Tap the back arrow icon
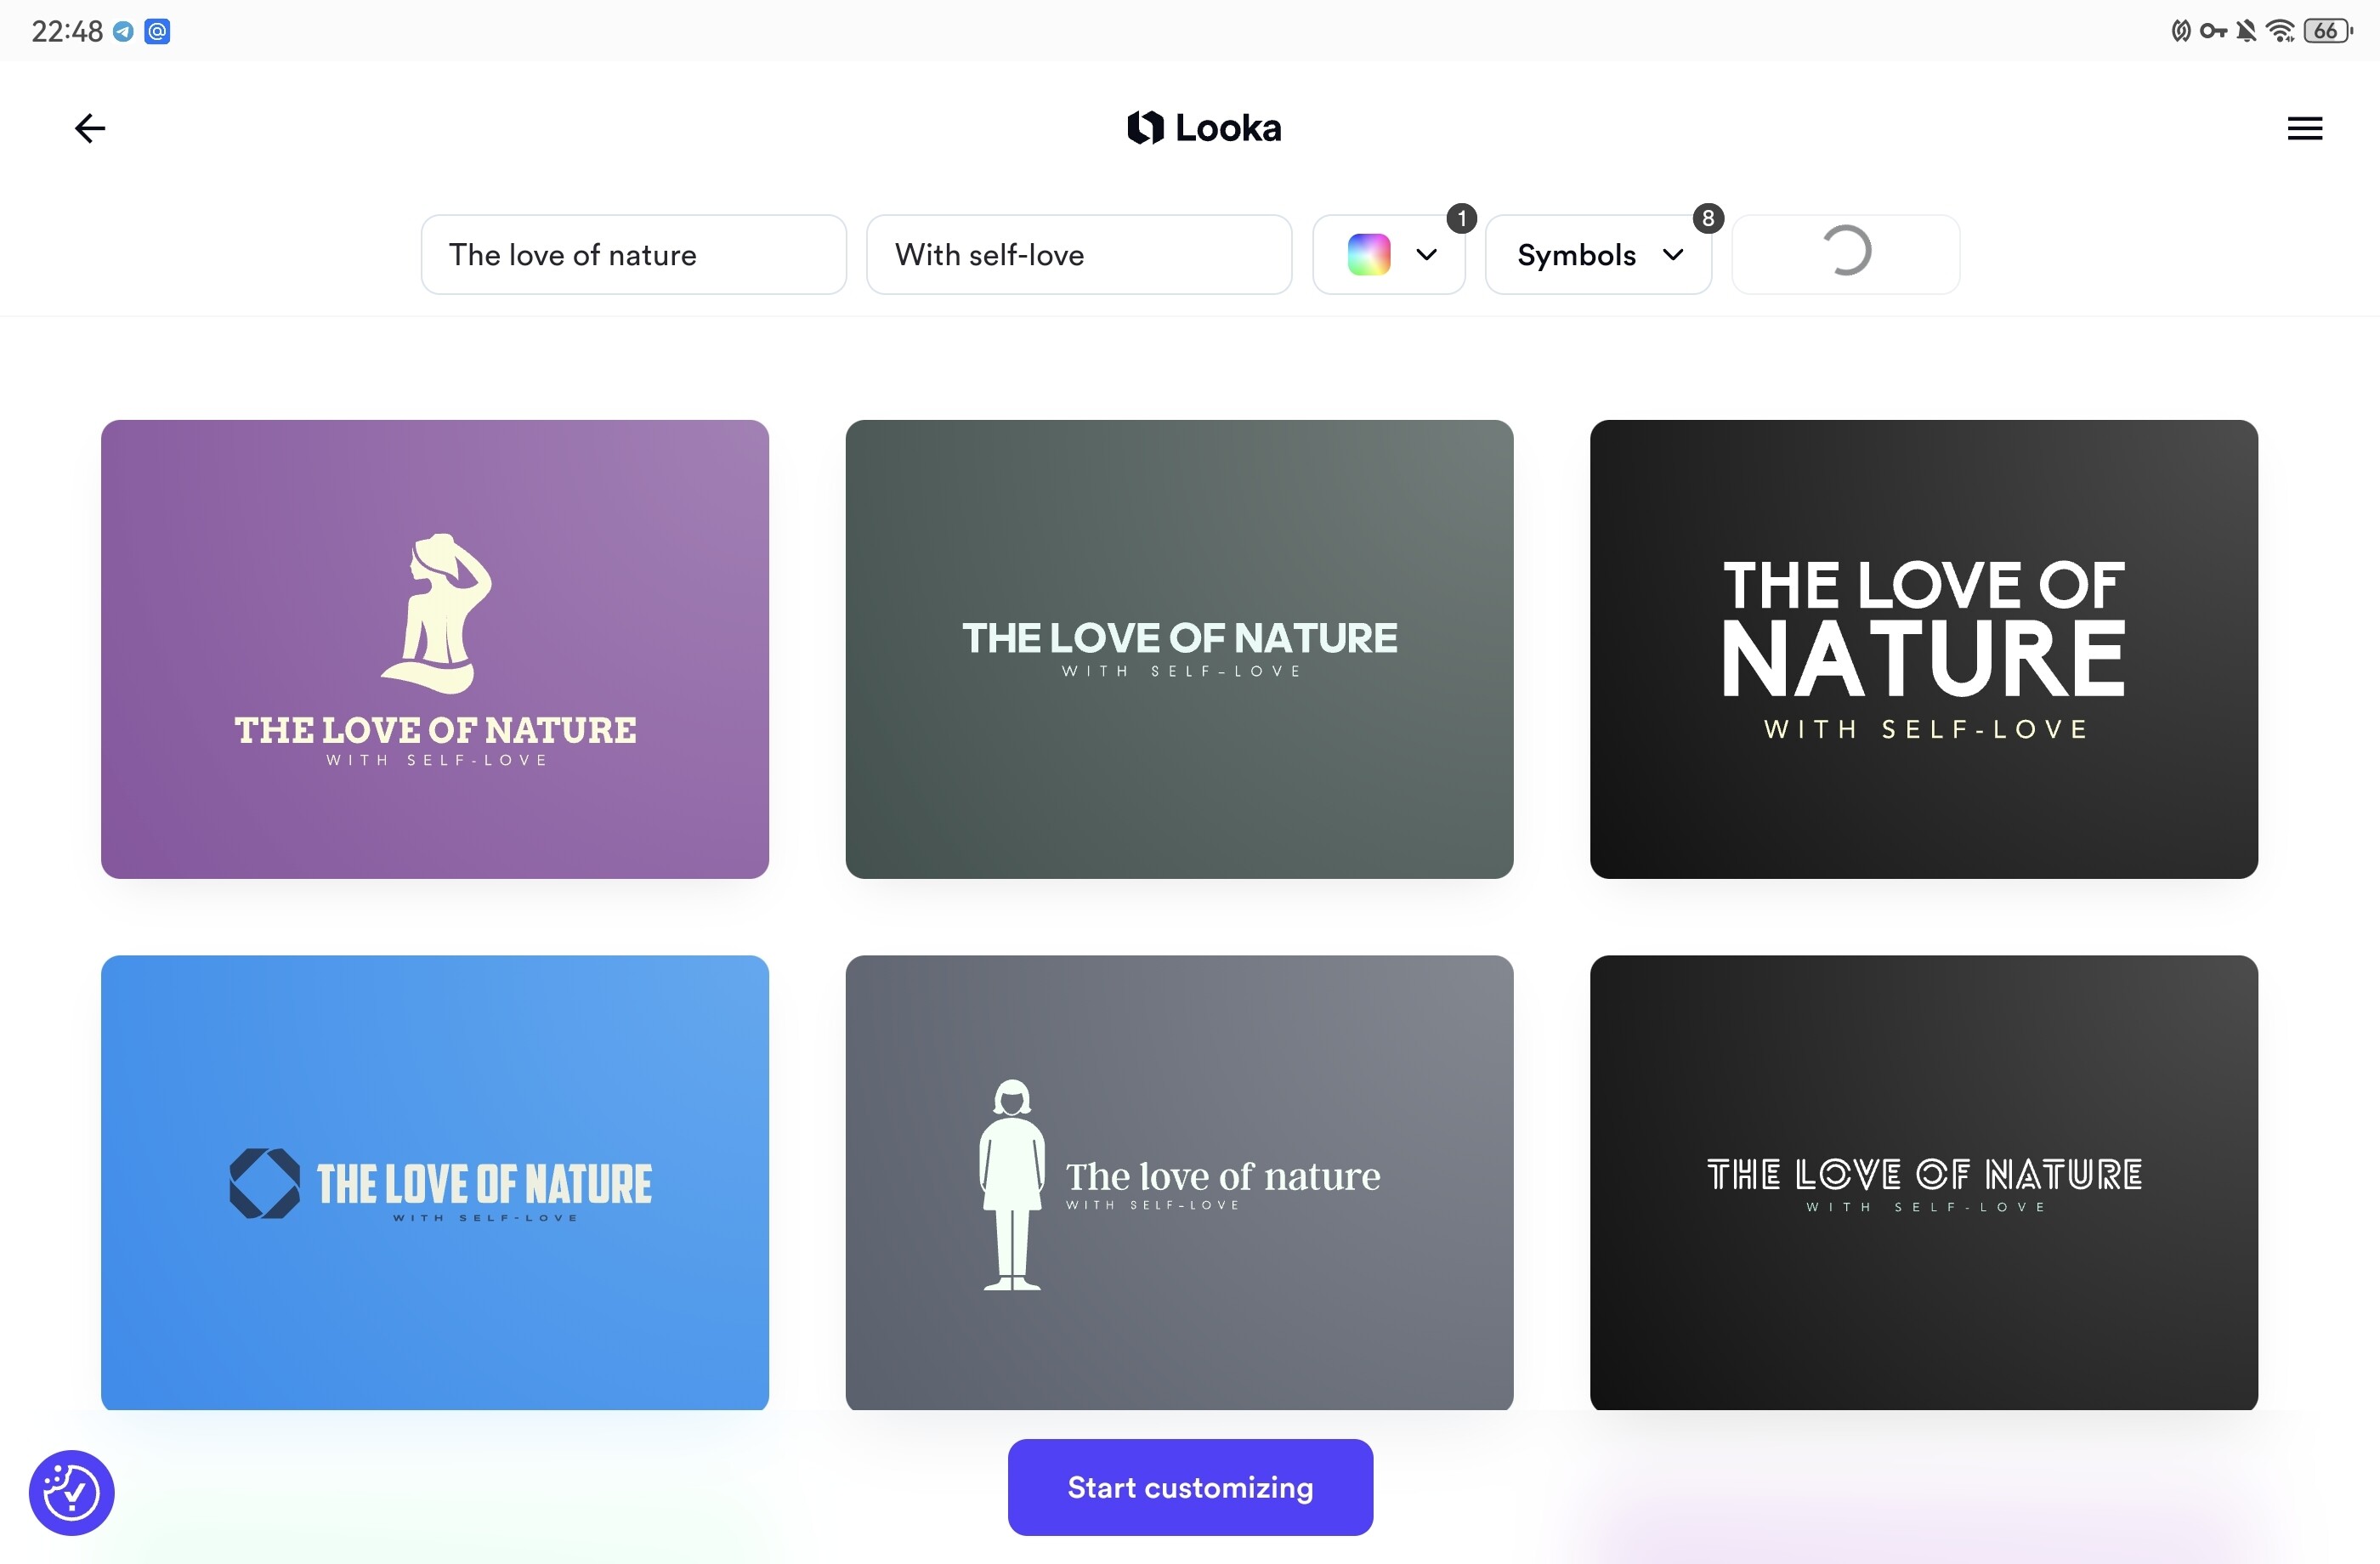 pos(90,128)
